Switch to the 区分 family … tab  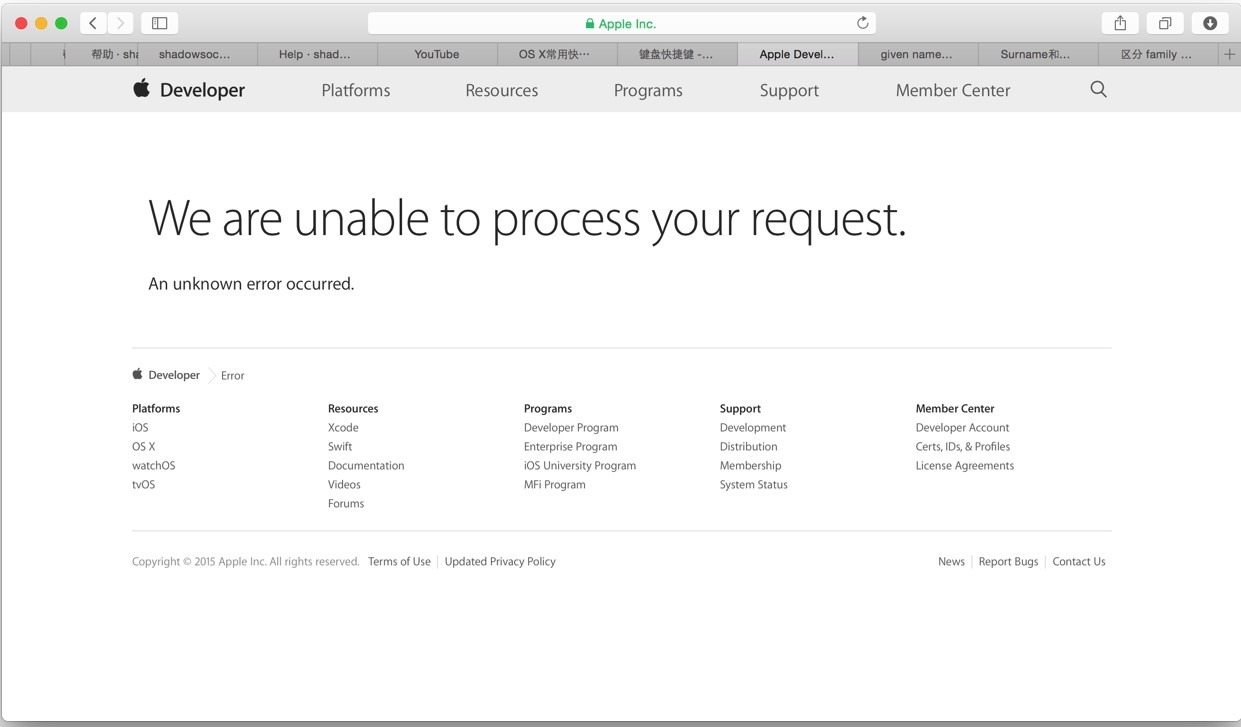1156,54
